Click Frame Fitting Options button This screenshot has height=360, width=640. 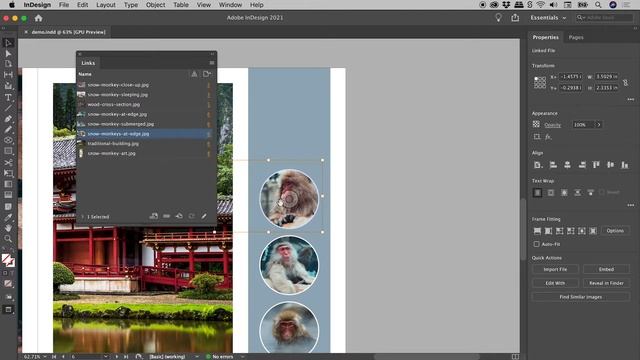615,231
